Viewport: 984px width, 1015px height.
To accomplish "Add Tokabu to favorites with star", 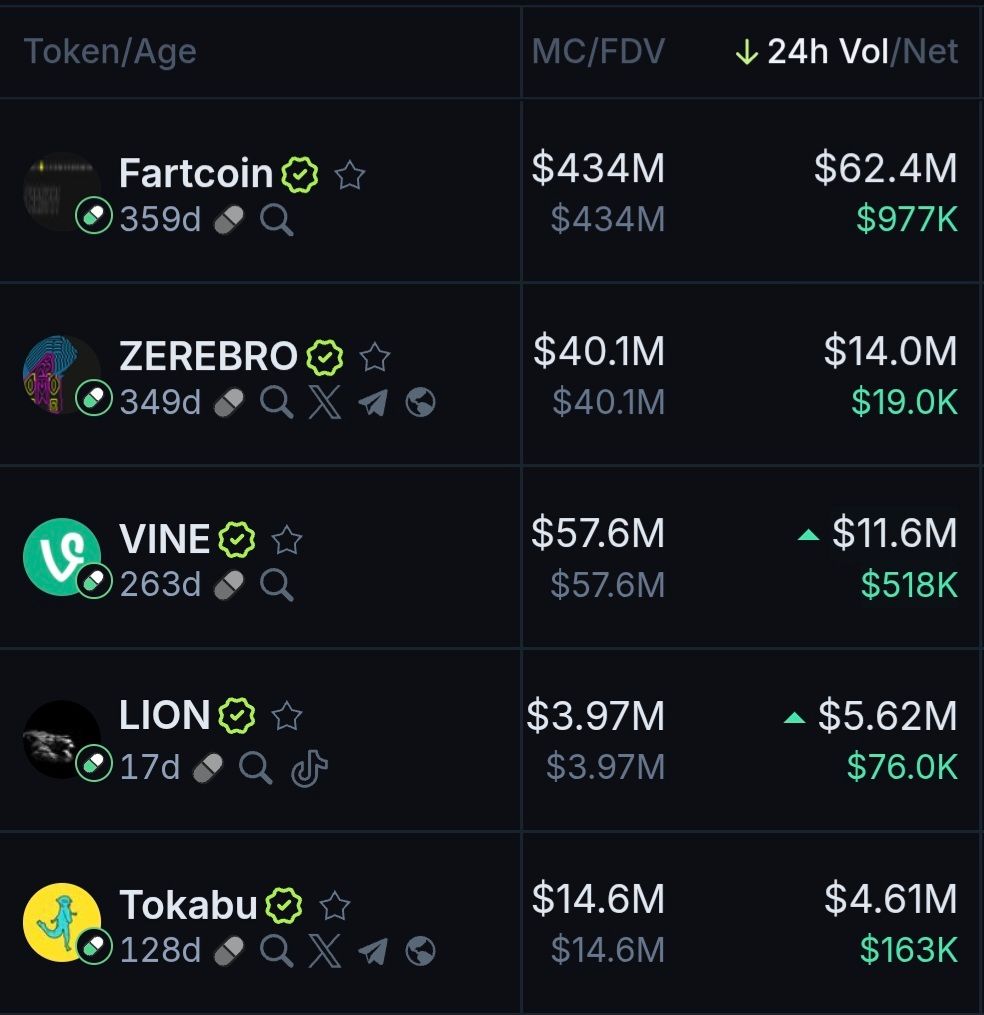I will [334, 906].
